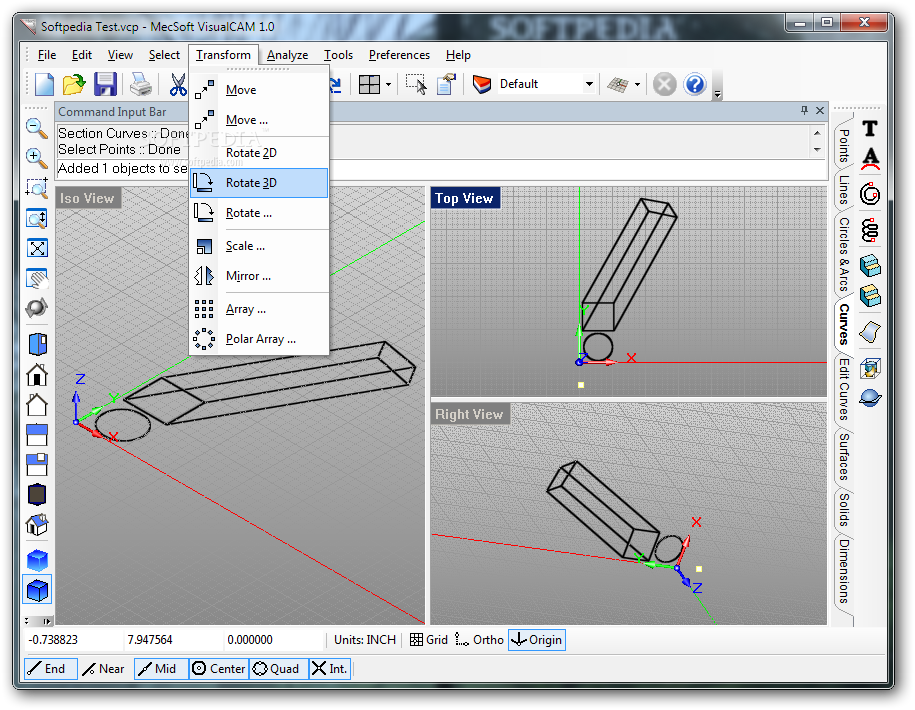The height and width of the screenshot is (710, 915).
Task: Click the Text creation T icon
Action: (x=870, y=128)
